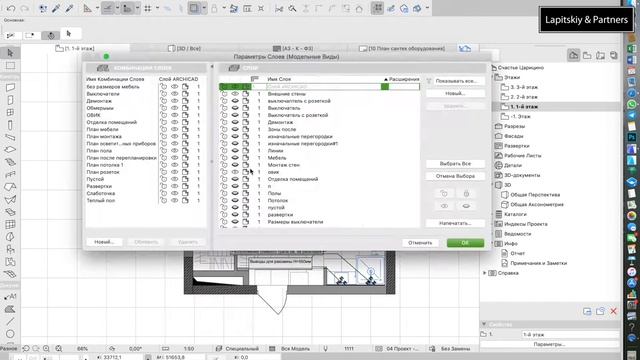Select 2. 2-й этаж in Navigator tree
This screenshot has width=640, height=360.
click(x=524, y=97)
